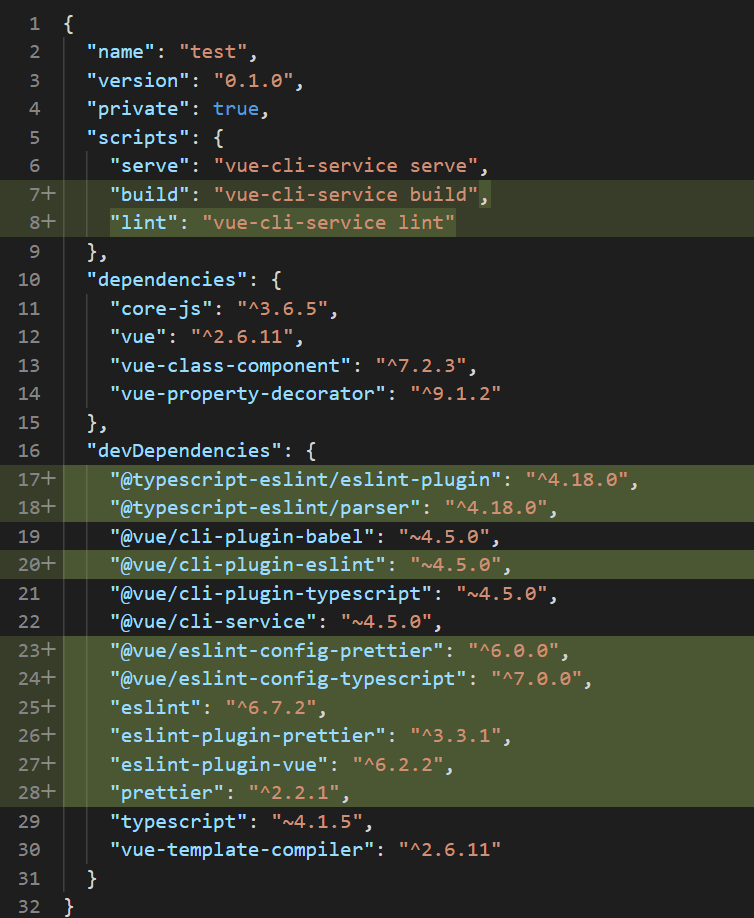Click "@vue/cli-plugin-babel" key
The image size is (754, 918).
coord(242,536)
